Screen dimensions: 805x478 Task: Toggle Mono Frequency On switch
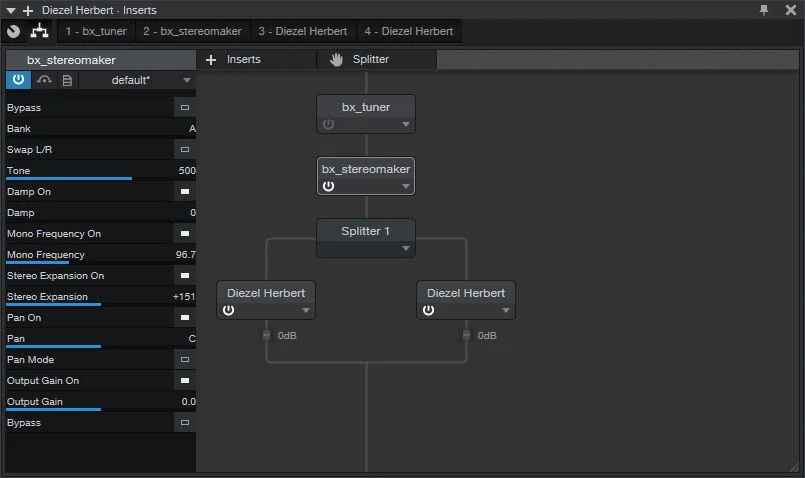tap(185, 234)
